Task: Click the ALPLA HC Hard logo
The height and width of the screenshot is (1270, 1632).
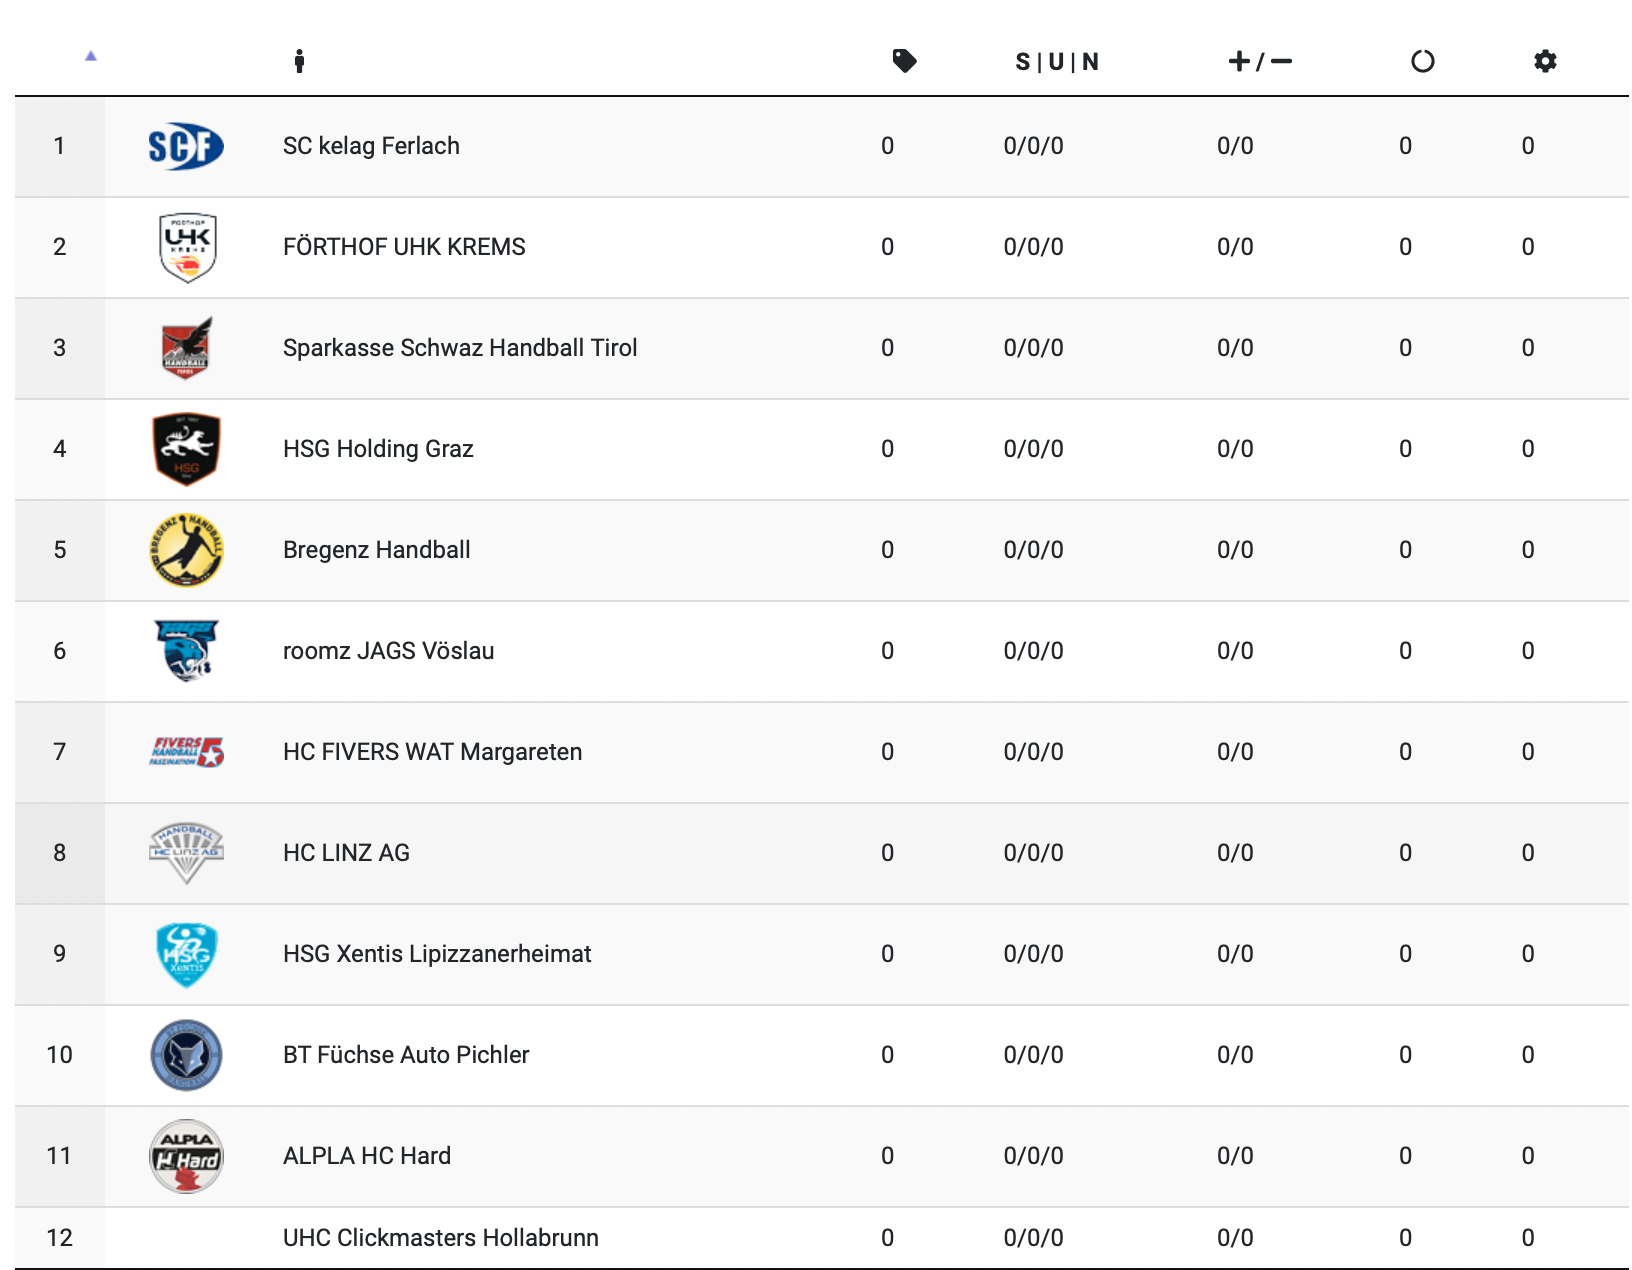Action: coord(186,1156)
